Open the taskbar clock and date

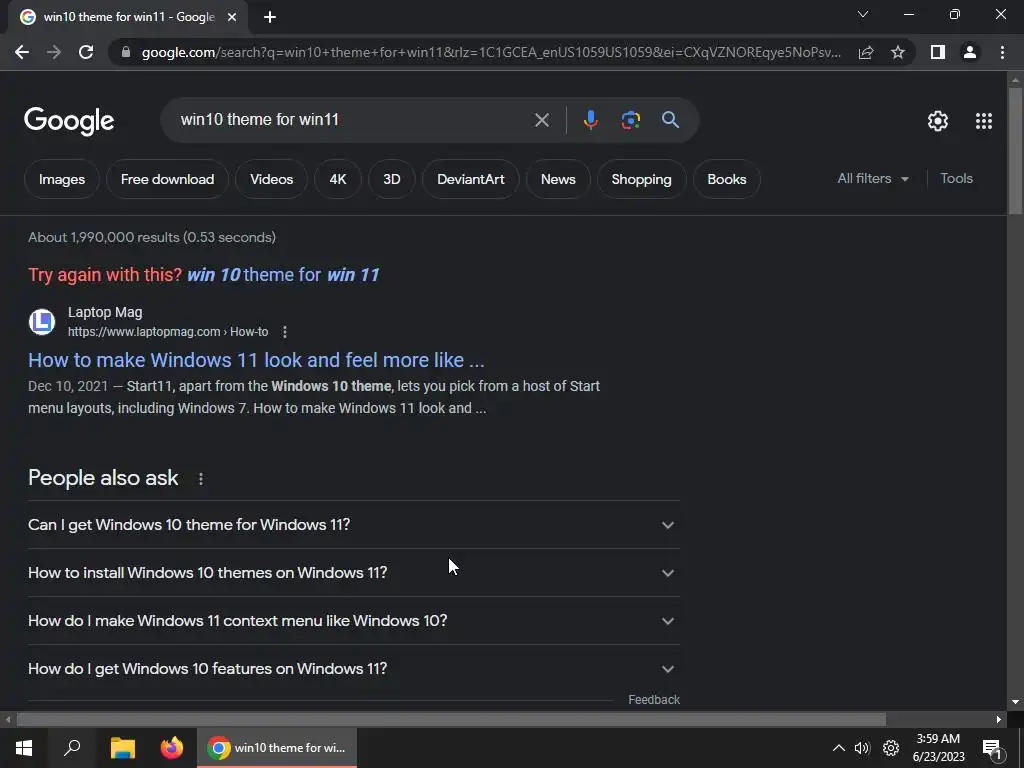pos(938,748)
